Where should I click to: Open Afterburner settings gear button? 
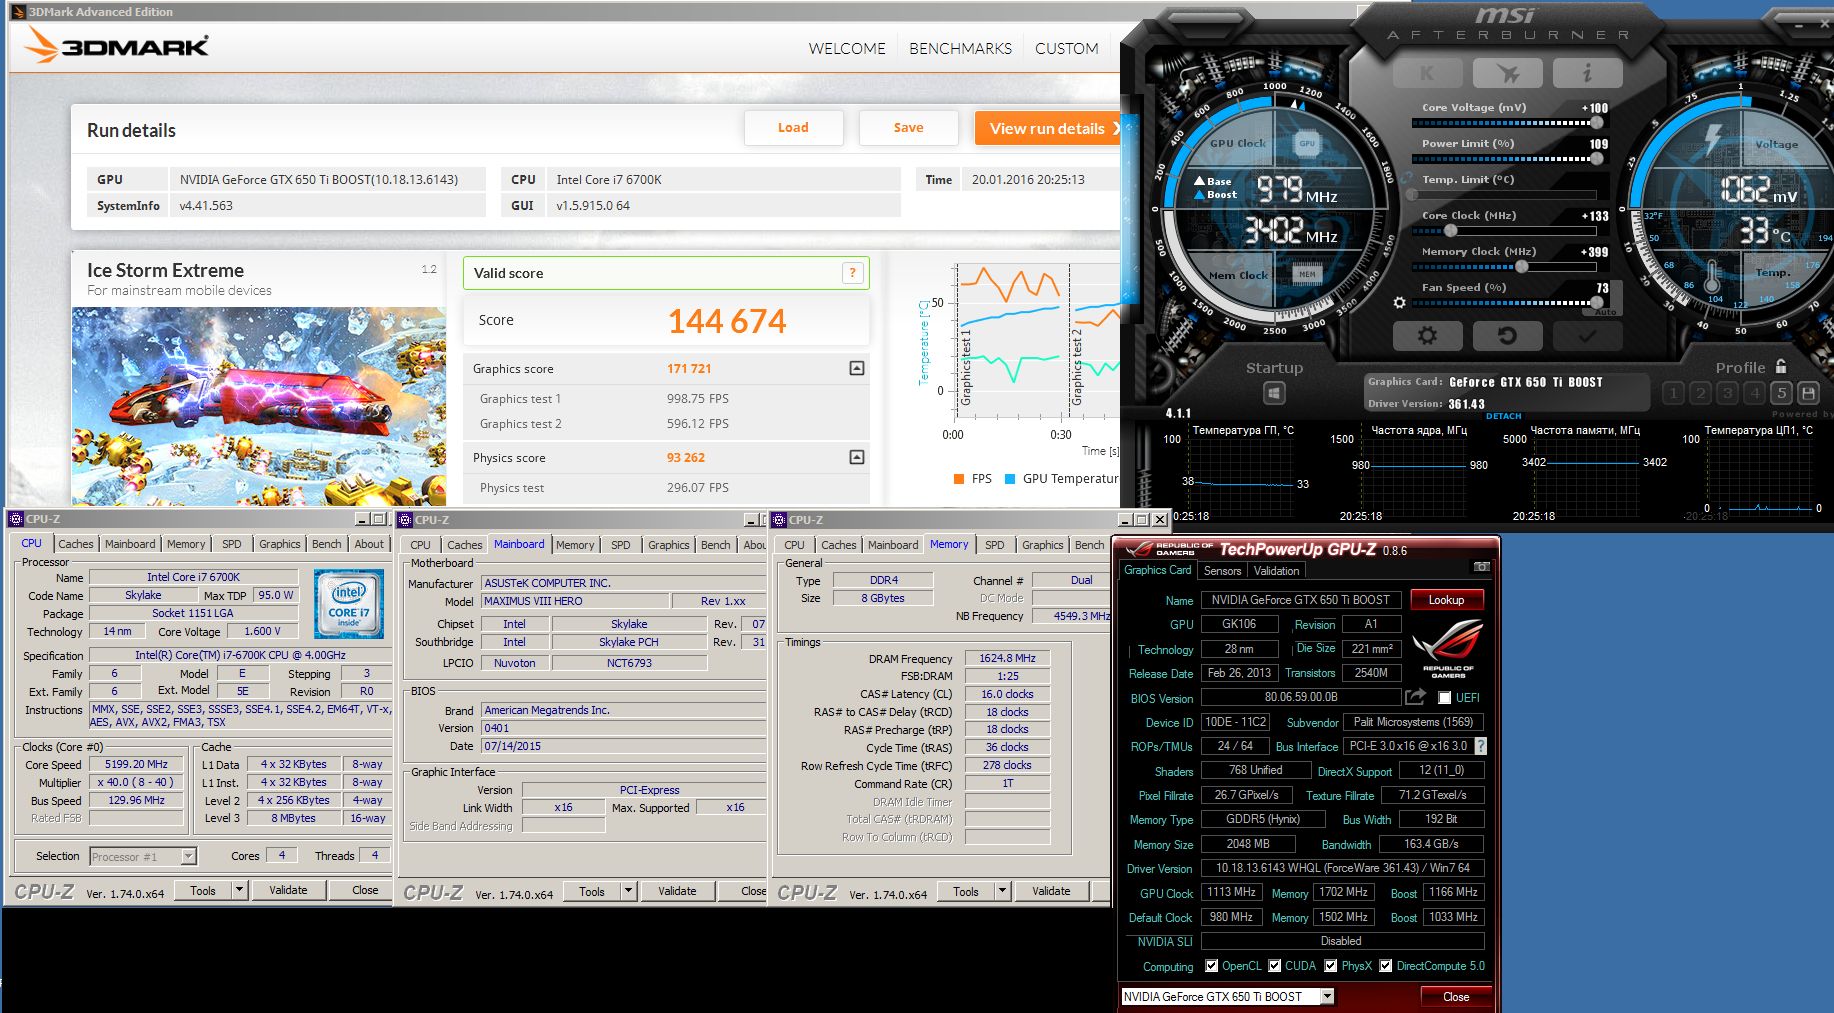point(1427,336)
